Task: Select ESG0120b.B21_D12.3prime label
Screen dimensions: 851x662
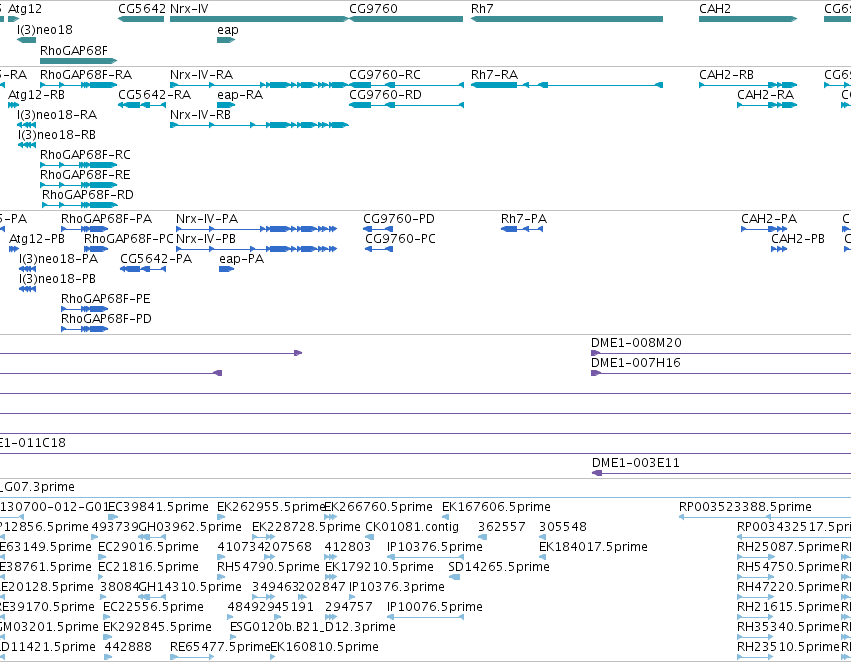Action: [313, 627]
